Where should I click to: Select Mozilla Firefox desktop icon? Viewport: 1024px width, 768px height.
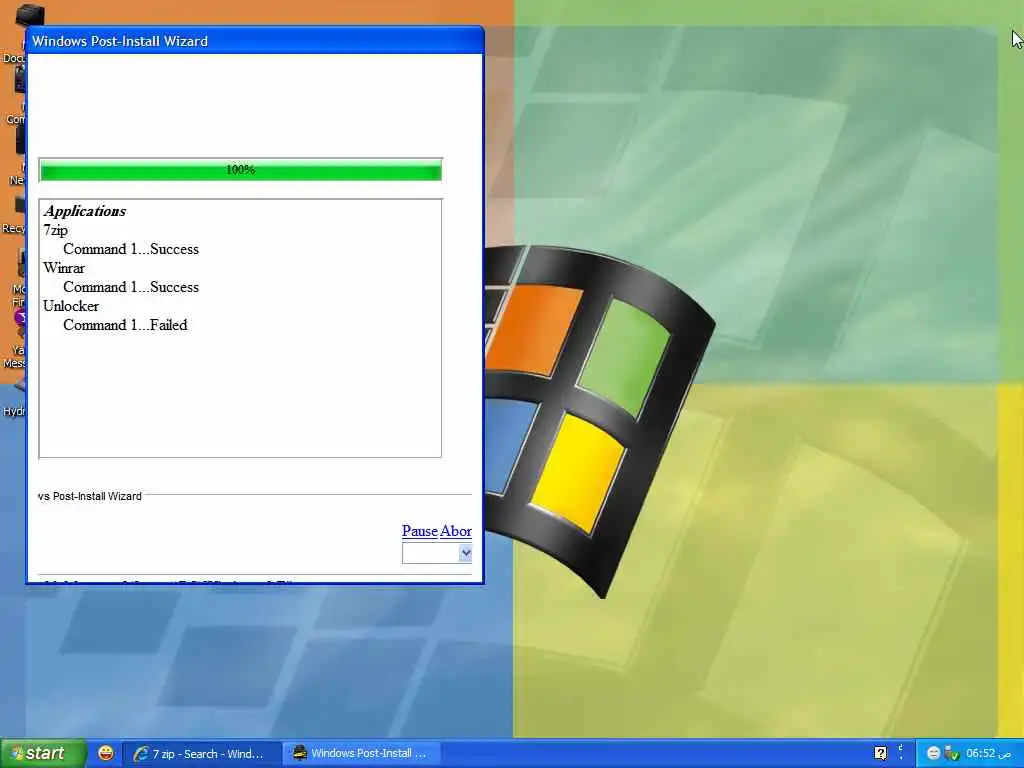[19, 278]
